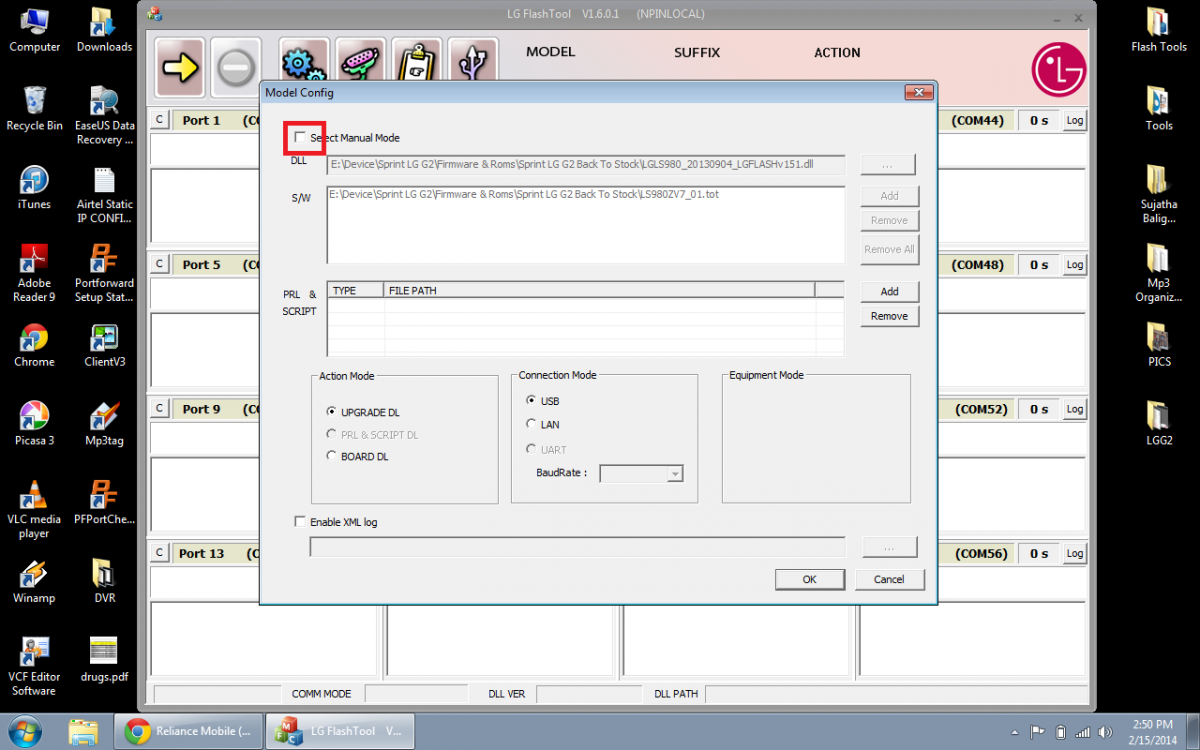1200x750 pixels.
Task: Open Log for the COM52 port
Action: (1074, 409)
